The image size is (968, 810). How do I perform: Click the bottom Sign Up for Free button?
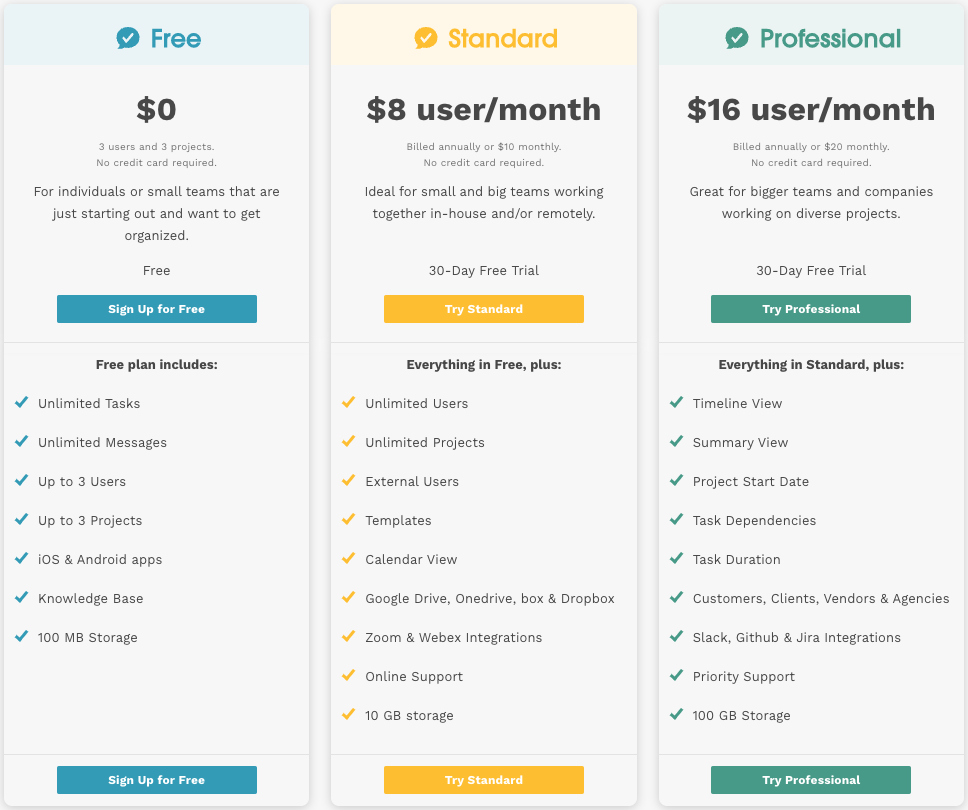[157, 780]
